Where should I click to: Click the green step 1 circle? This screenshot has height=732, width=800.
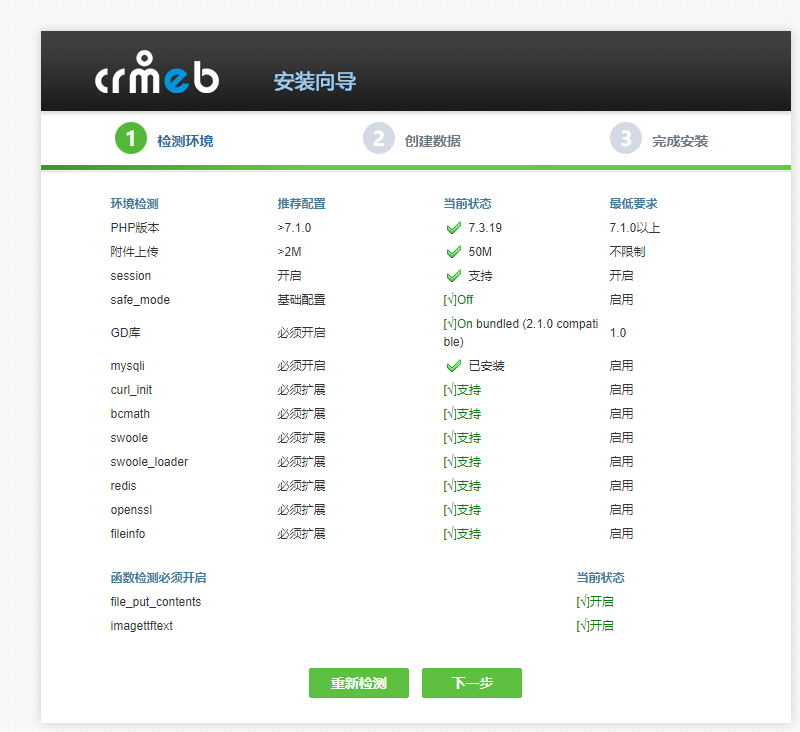coord(130,139)
